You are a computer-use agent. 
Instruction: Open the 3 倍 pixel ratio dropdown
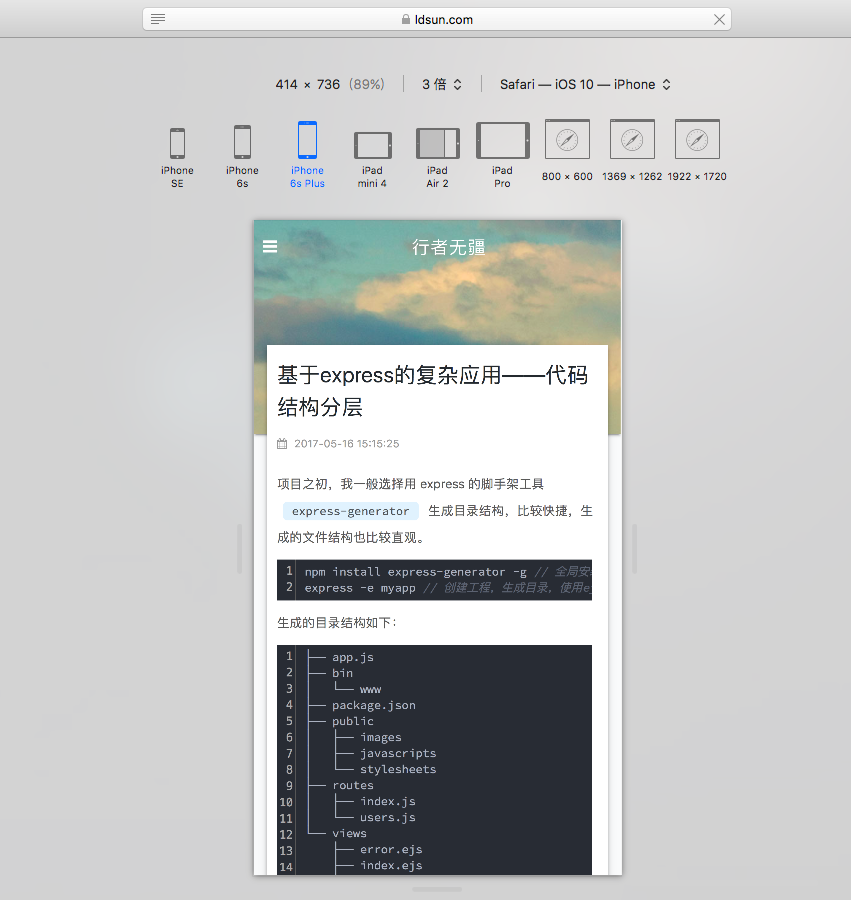tap(441, 84)
